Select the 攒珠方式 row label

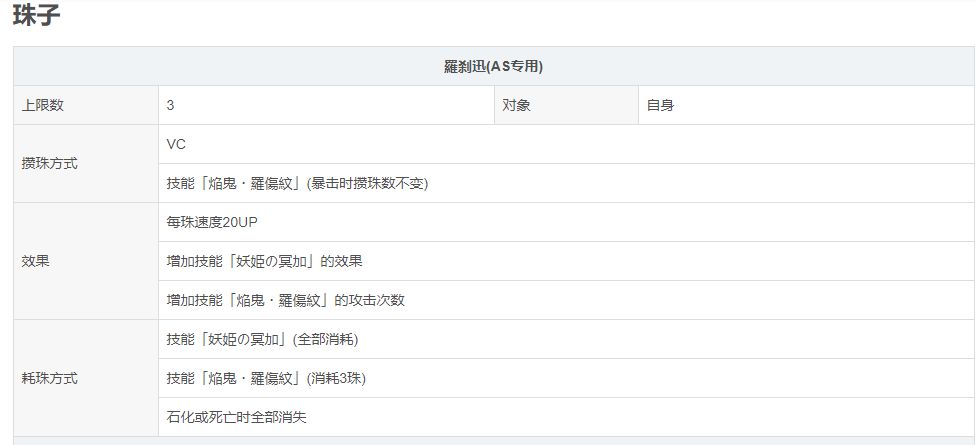point(49,163)
